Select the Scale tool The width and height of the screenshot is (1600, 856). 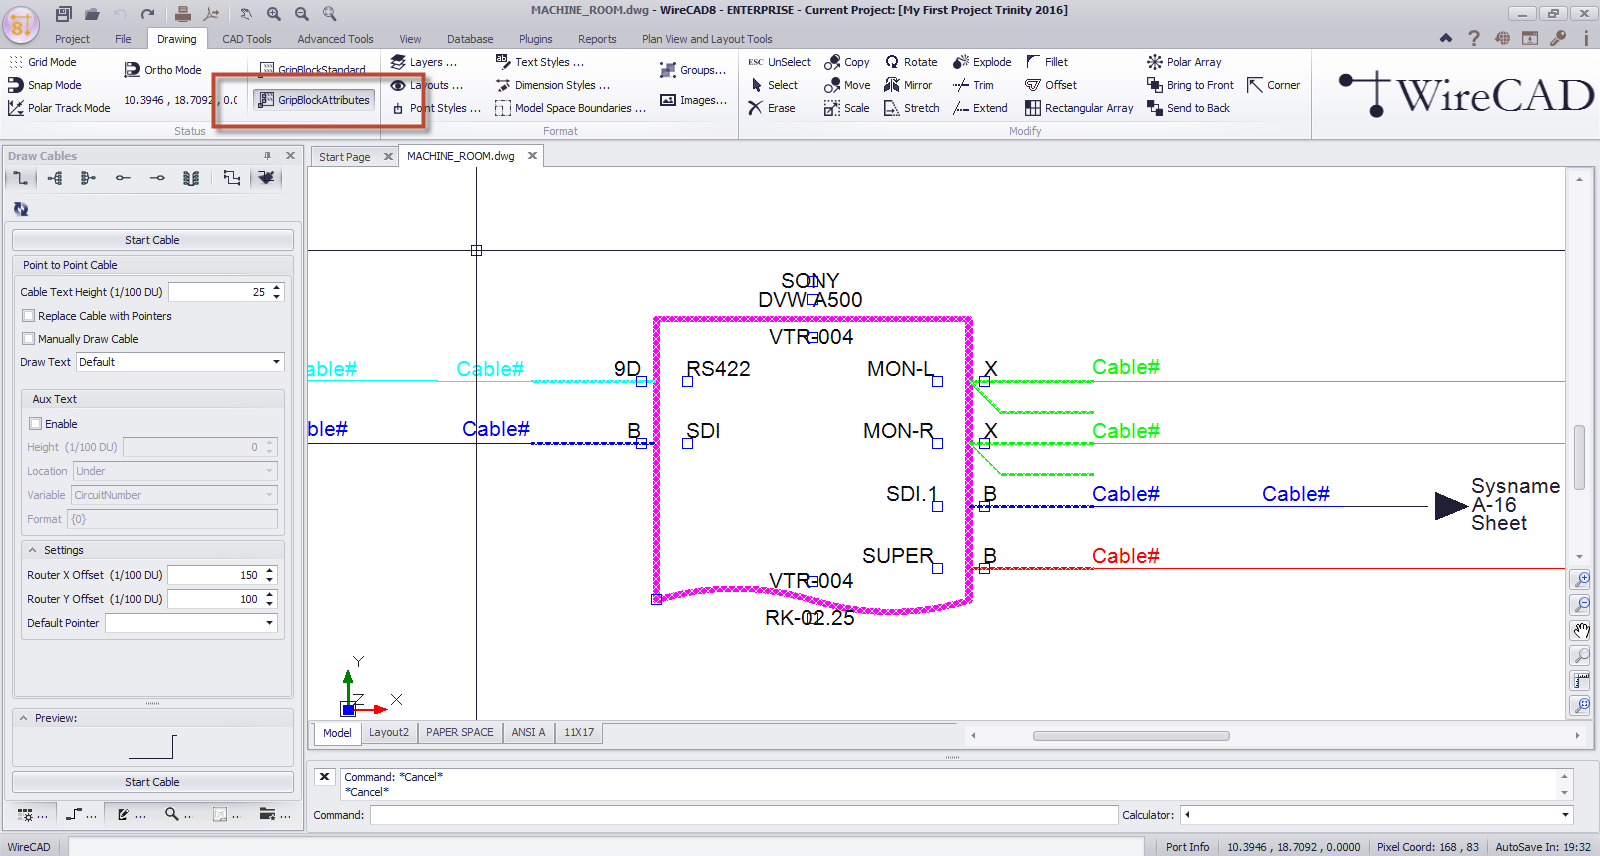coord(847,108)
